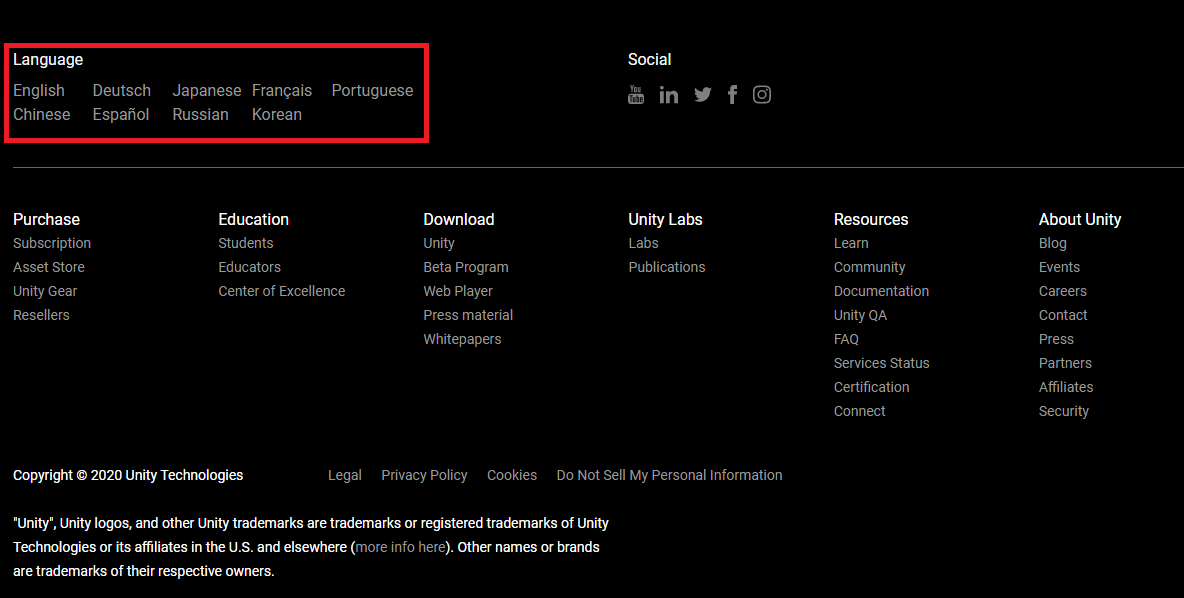This screenshot has width=1184, height=598.
Task: Click the Resources column heading
Action: click(x=871, y=220)
